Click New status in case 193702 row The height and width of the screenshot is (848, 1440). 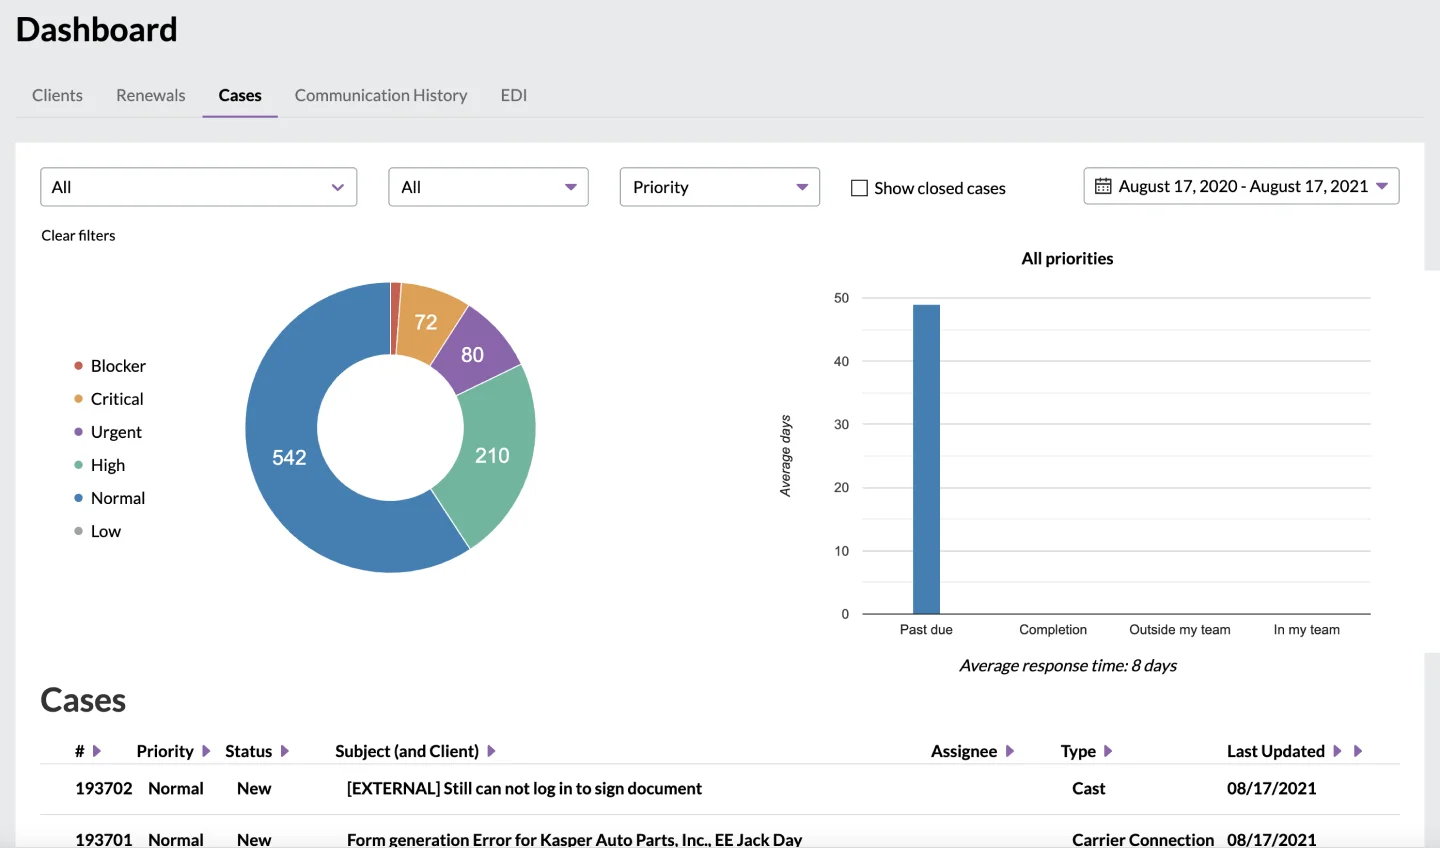click(x=254, y=788)
